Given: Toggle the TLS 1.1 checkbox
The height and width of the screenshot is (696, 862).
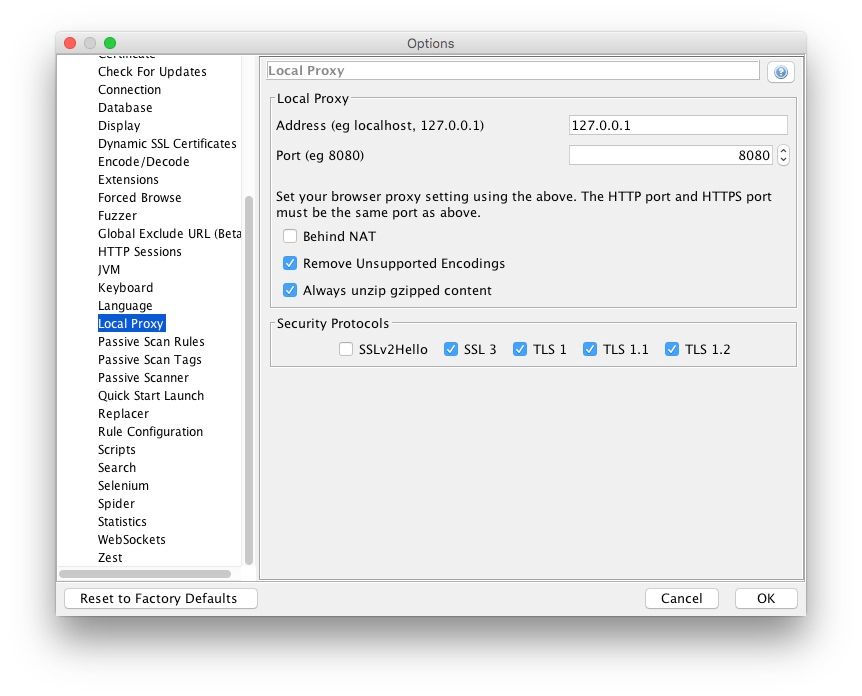Looking at the screenshot, I should 590,349.
